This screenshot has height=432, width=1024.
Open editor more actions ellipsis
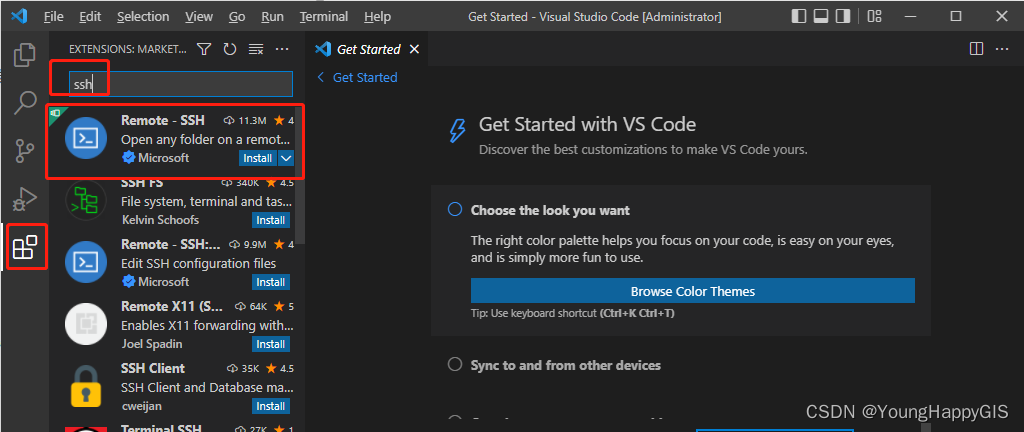[1002, 49]
